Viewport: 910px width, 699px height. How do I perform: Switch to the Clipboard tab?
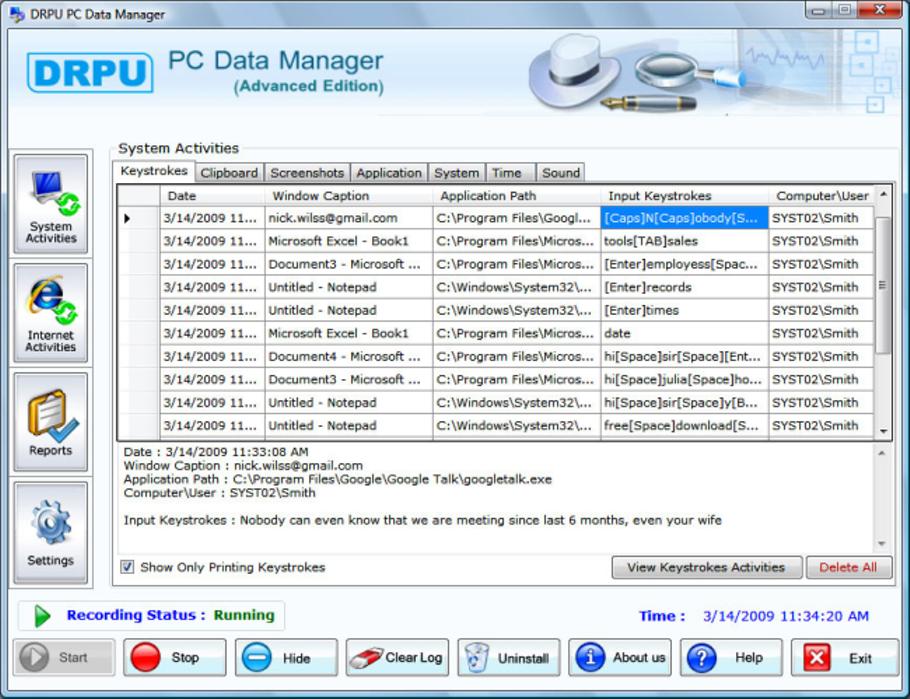point(229,173)
